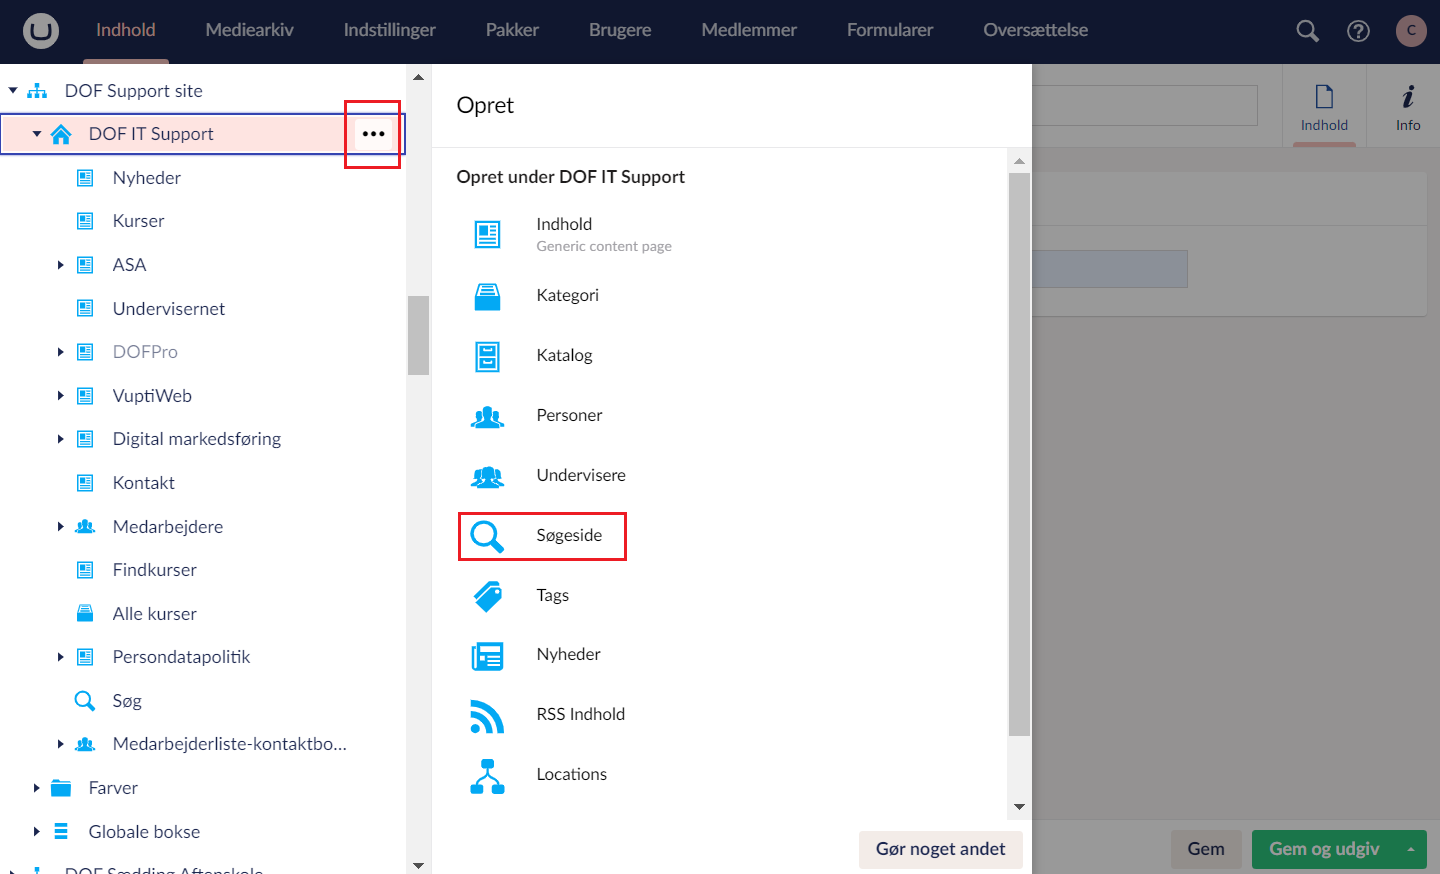Viewport: 1440px width, 874px height.
Task: Expand the Farver folder node
Action: (37, 788)
